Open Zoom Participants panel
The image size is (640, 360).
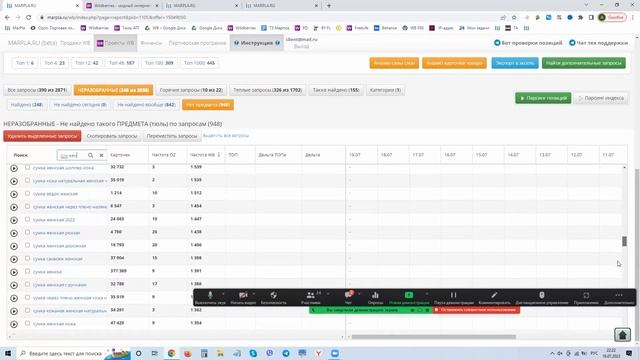pos(311,298)
